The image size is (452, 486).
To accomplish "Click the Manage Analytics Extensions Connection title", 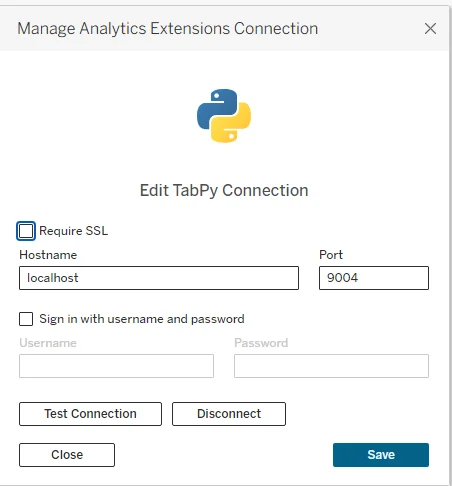I will (167, 29).
